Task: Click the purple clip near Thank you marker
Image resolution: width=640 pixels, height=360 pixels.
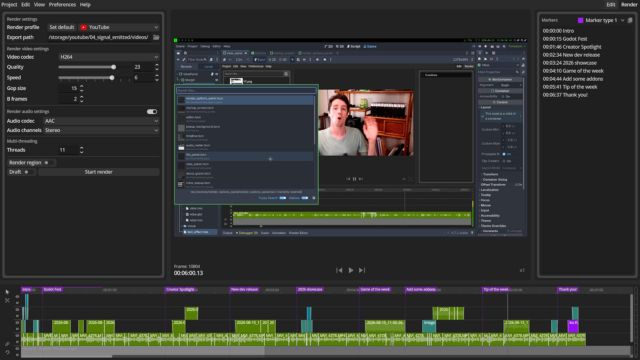Action: [x=573, y=326]
